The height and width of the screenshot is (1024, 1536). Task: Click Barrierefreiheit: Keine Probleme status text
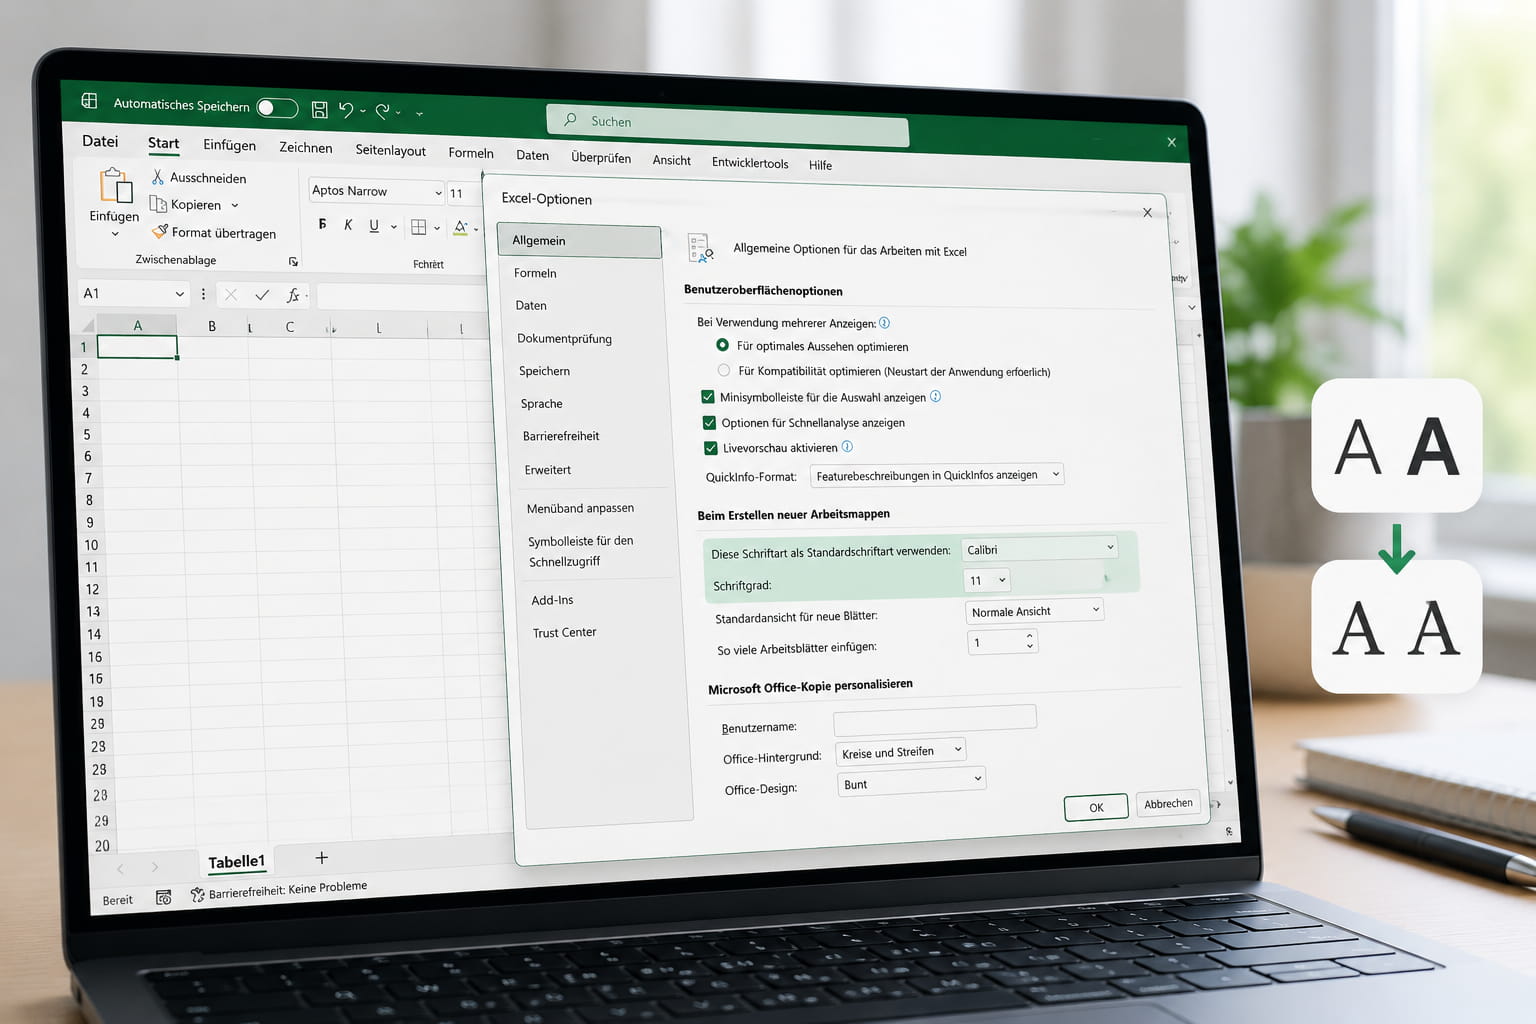[288, 889]
